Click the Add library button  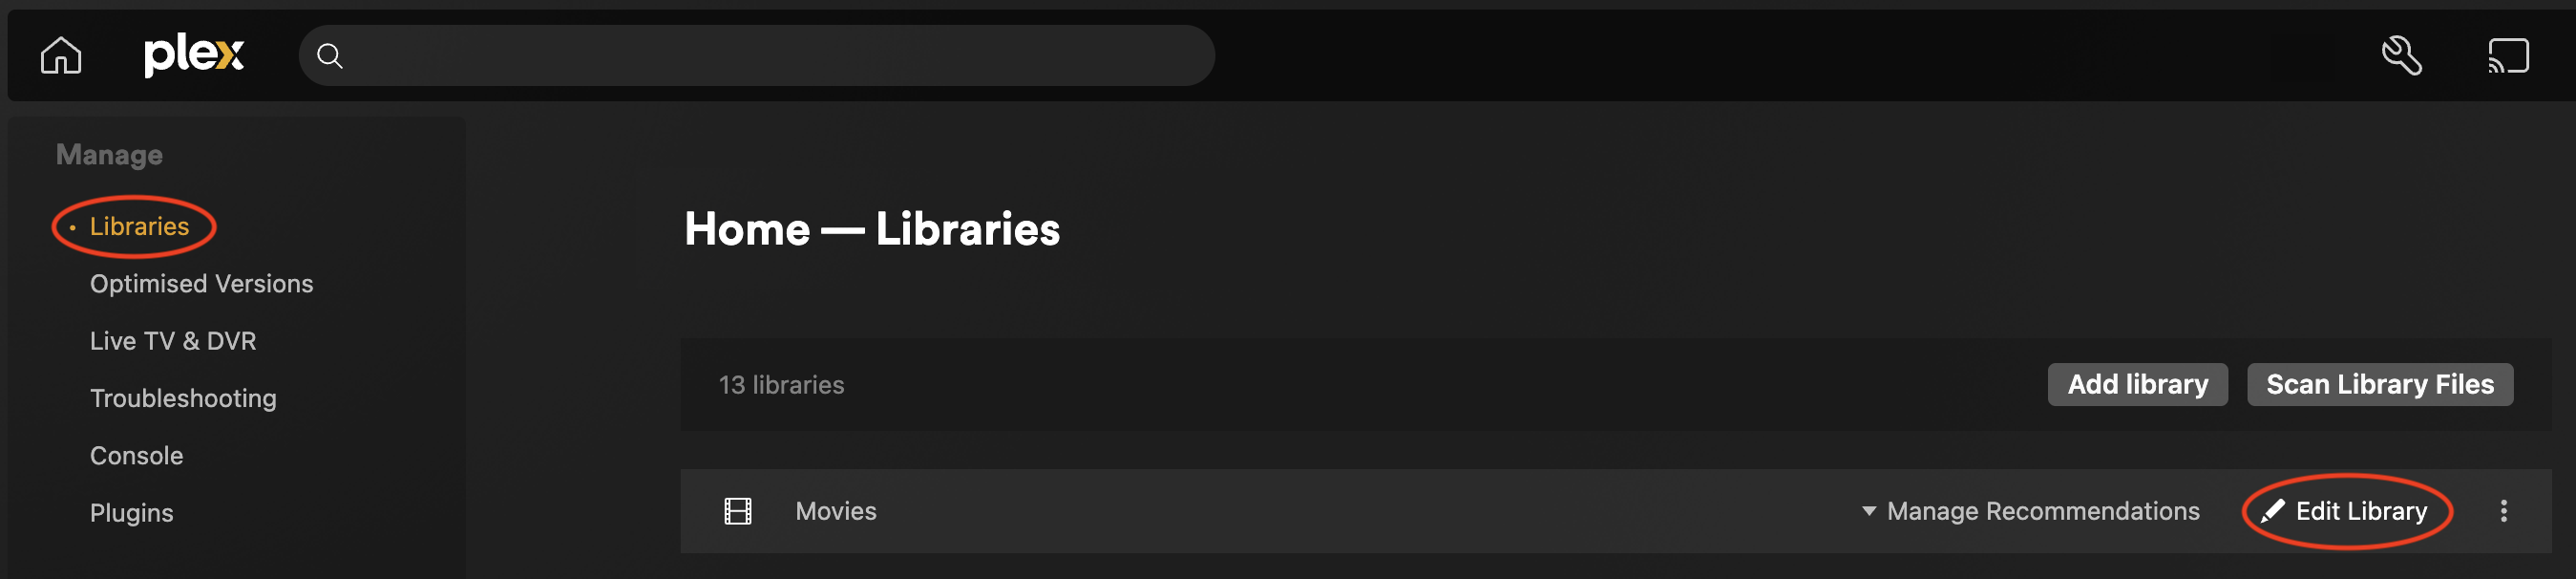(2137, 384)
